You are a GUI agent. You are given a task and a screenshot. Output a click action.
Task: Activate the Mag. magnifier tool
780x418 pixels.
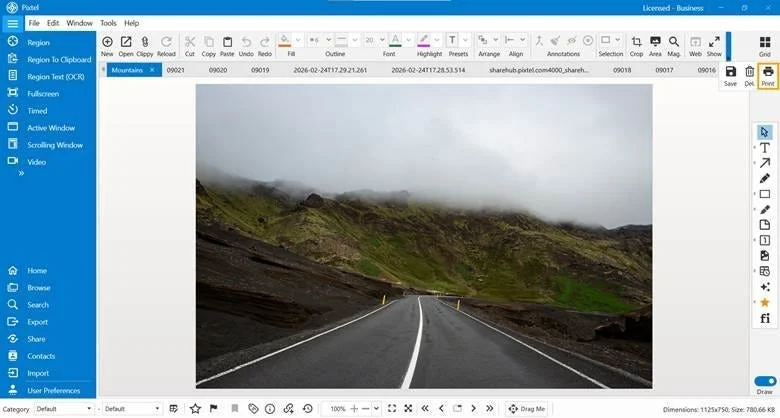point(674,42)
